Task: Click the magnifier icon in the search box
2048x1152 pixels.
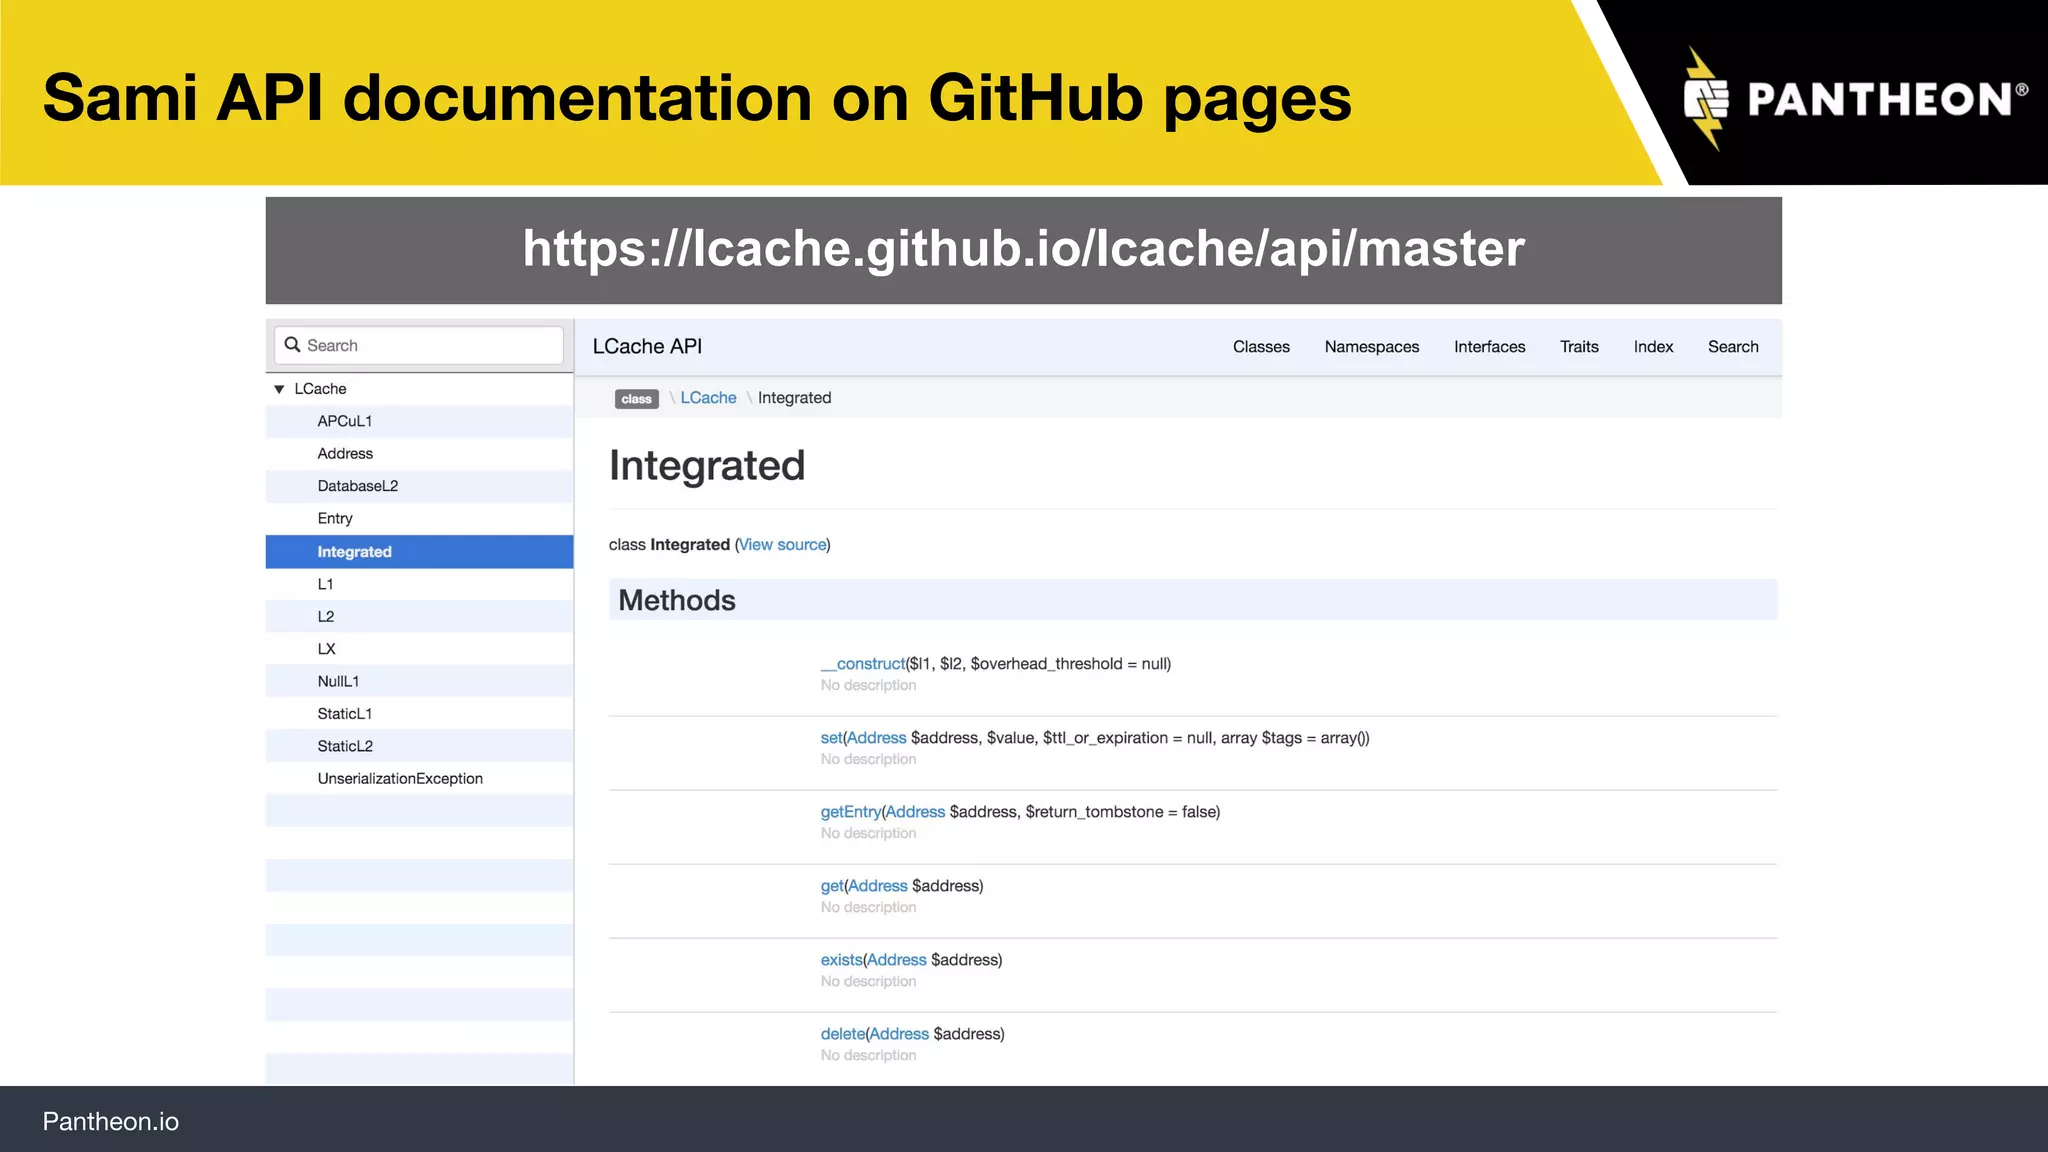Action: click(292, 345)
